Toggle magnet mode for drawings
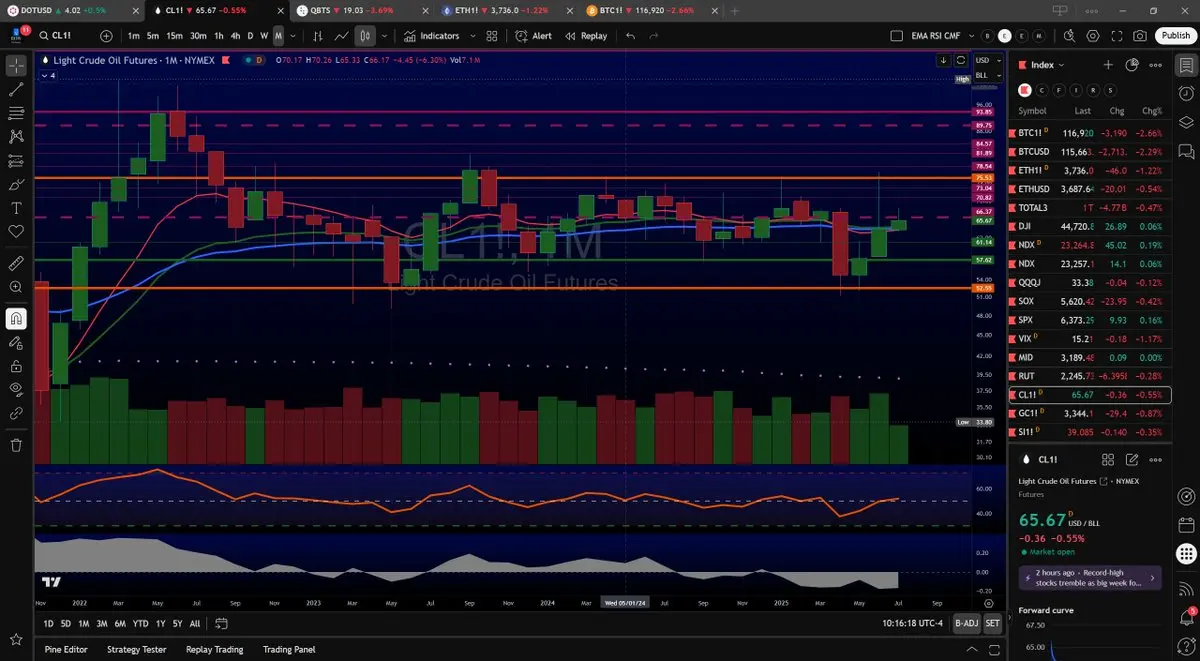 click(16, 319)
